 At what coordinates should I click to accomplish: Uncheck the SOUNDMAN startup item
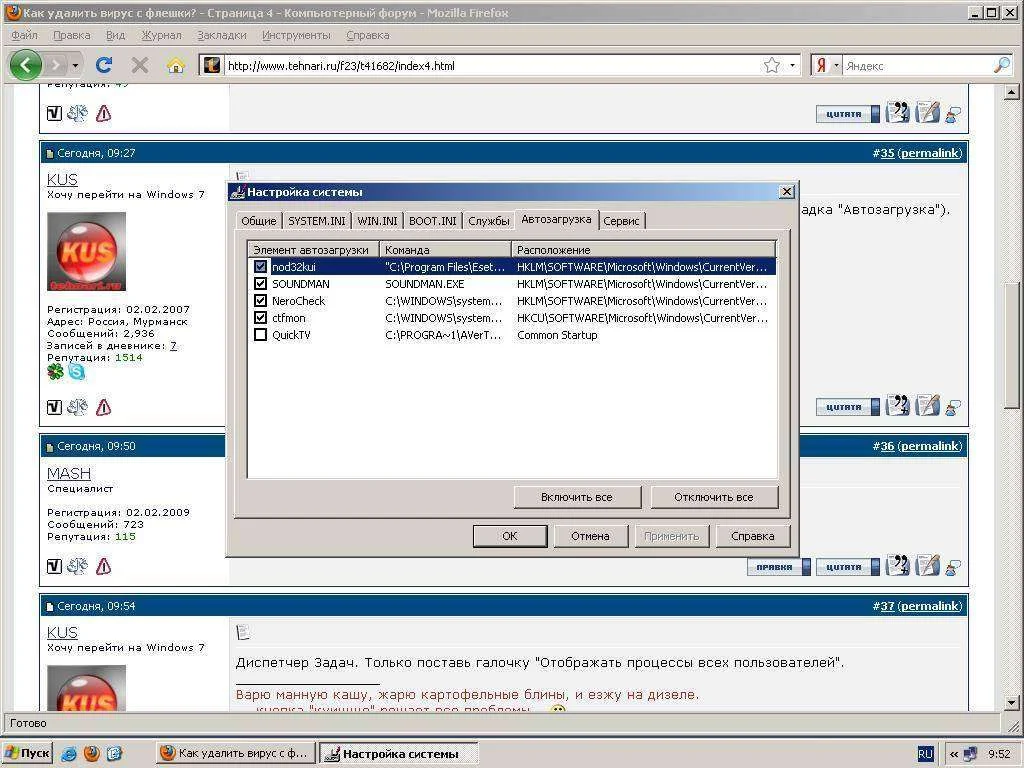261,283
